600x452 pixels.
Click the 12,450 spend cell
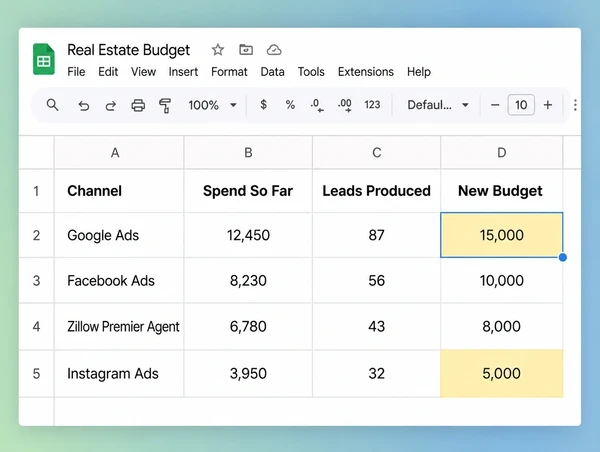pos(248,235)
